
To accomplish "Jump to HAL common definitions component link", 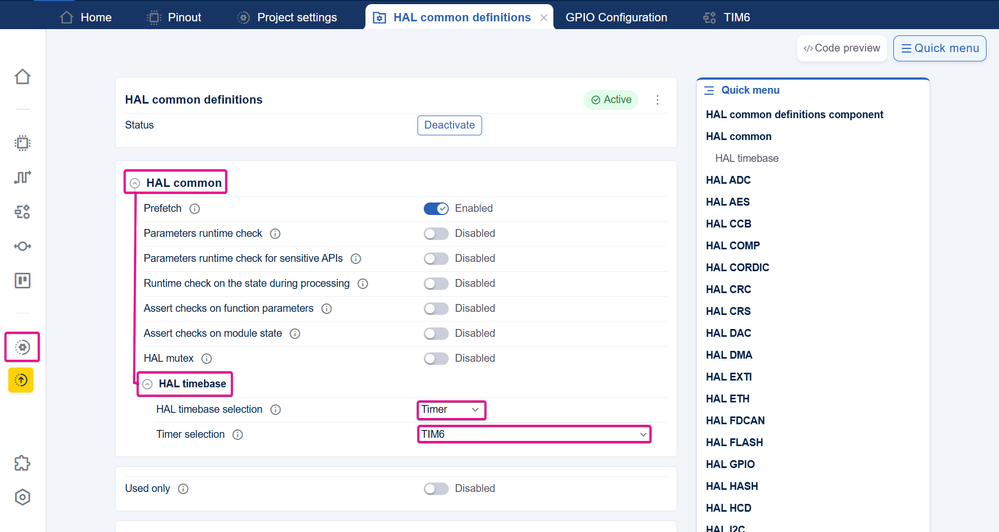I will [794, 115].
